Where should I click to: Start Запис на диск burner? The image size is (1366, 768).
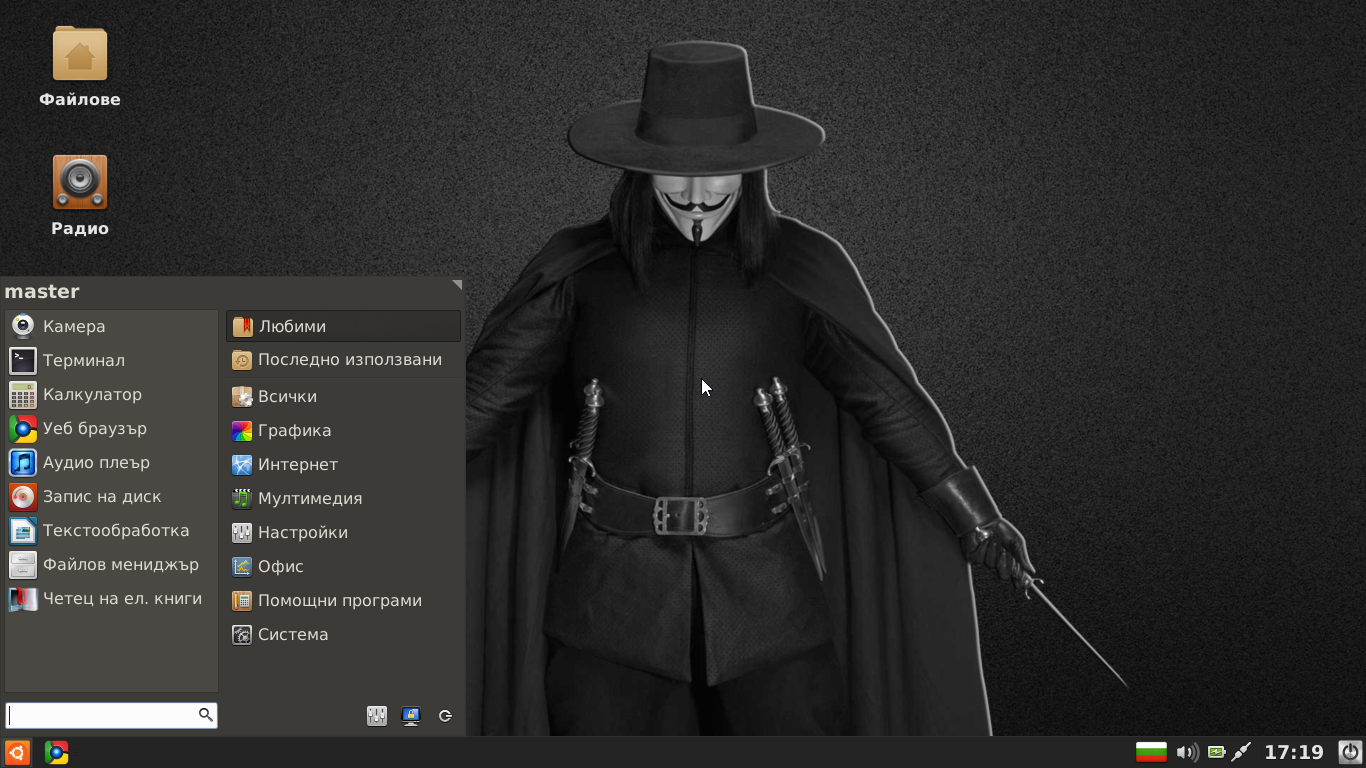click(111, 496)
